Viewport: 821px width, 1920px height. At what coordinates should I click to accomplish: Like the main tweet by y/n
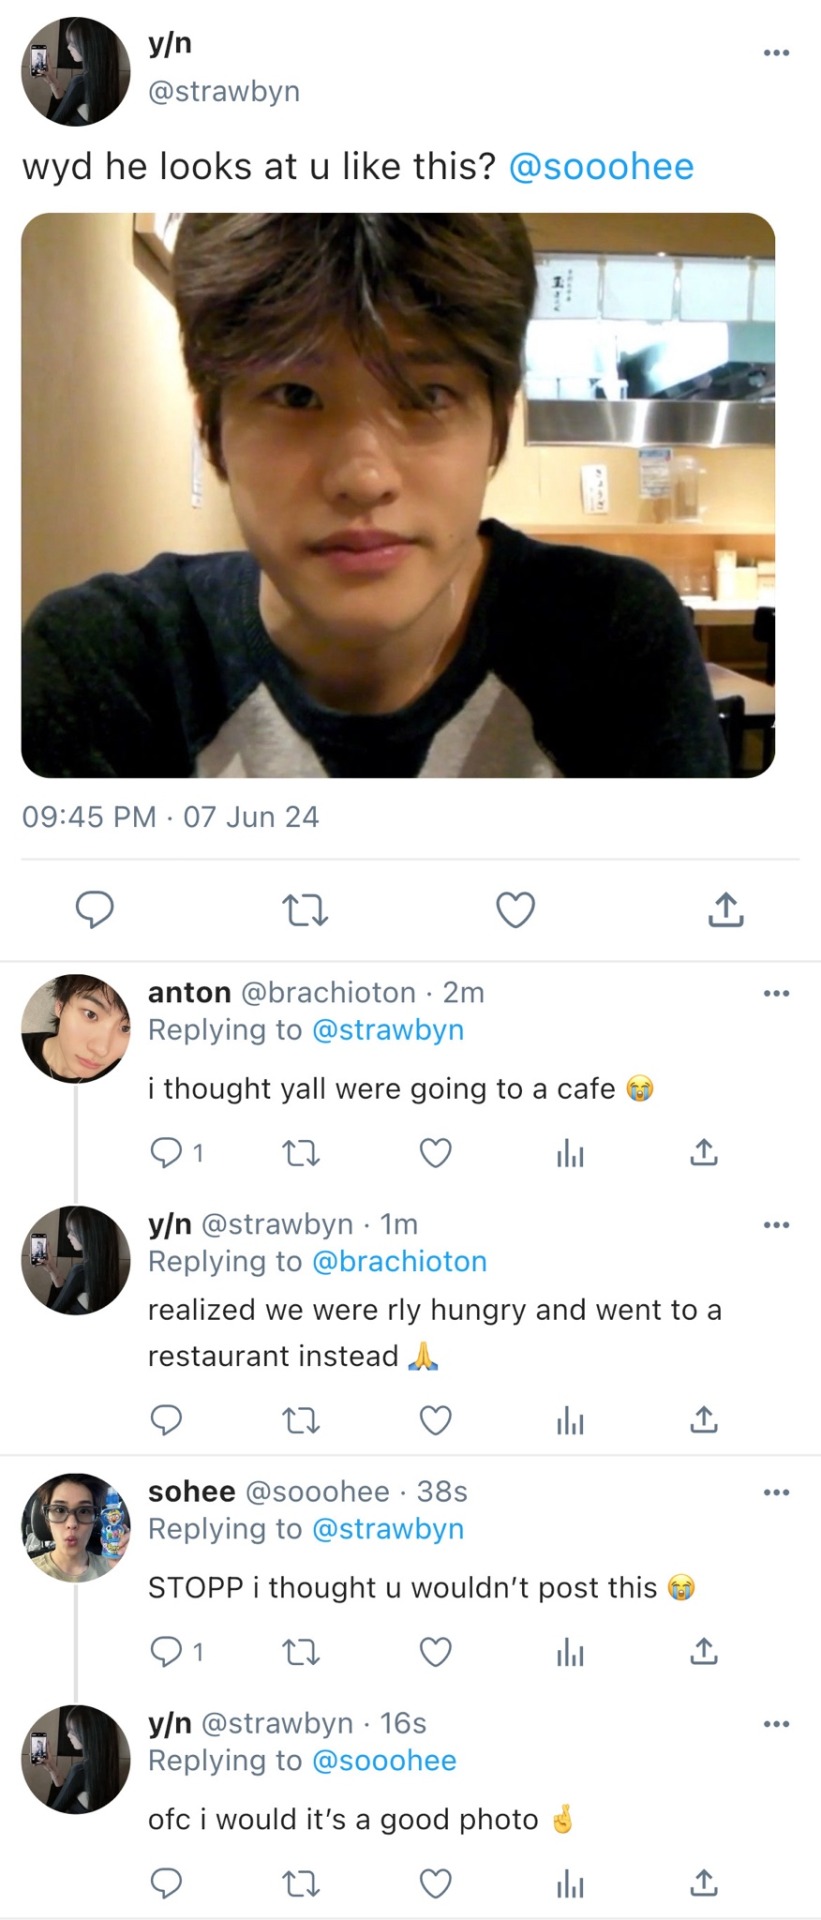[515, 910]
